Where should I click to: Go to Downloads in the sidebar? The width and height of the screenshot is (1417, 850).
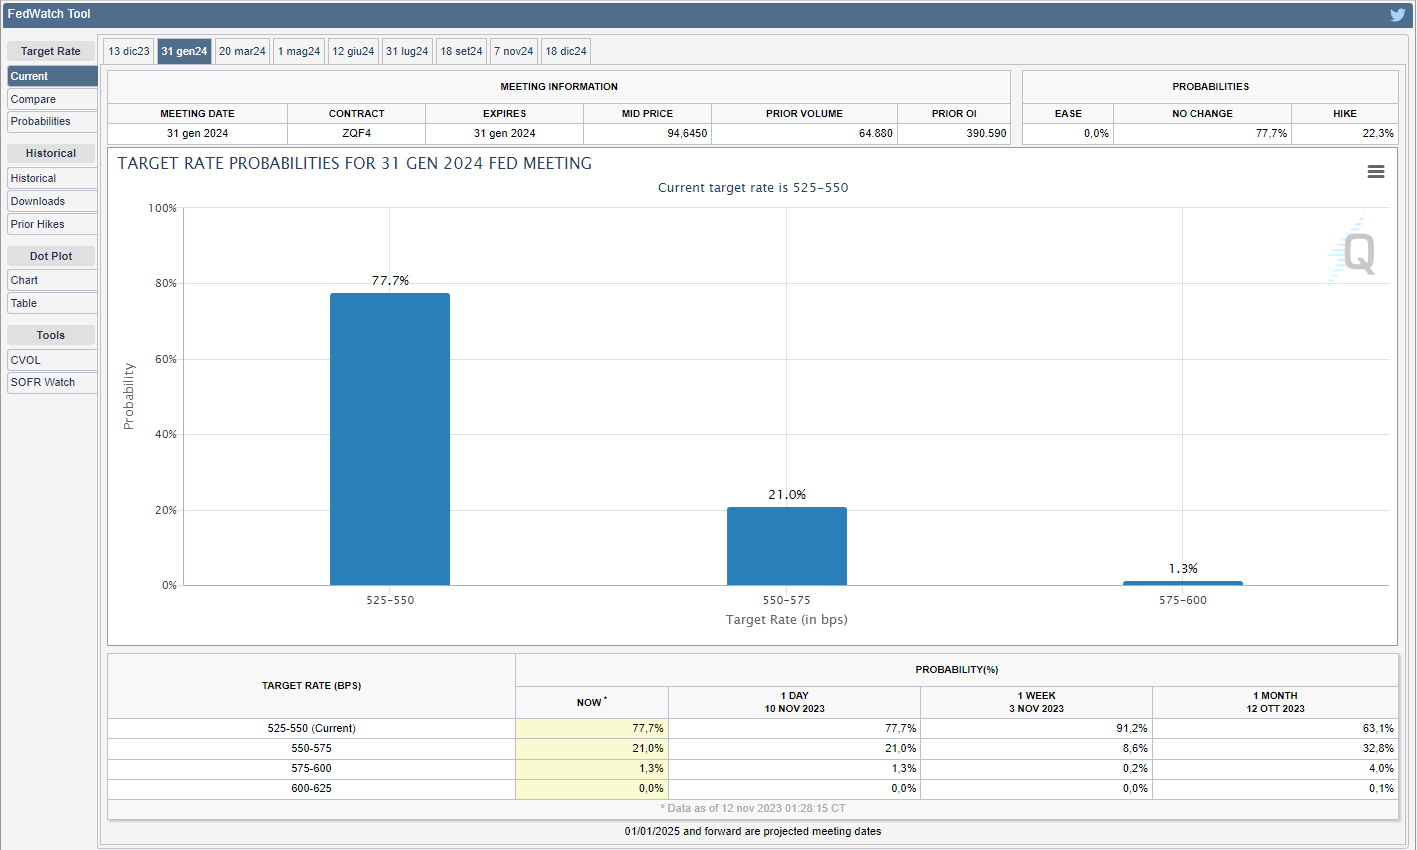51,201
